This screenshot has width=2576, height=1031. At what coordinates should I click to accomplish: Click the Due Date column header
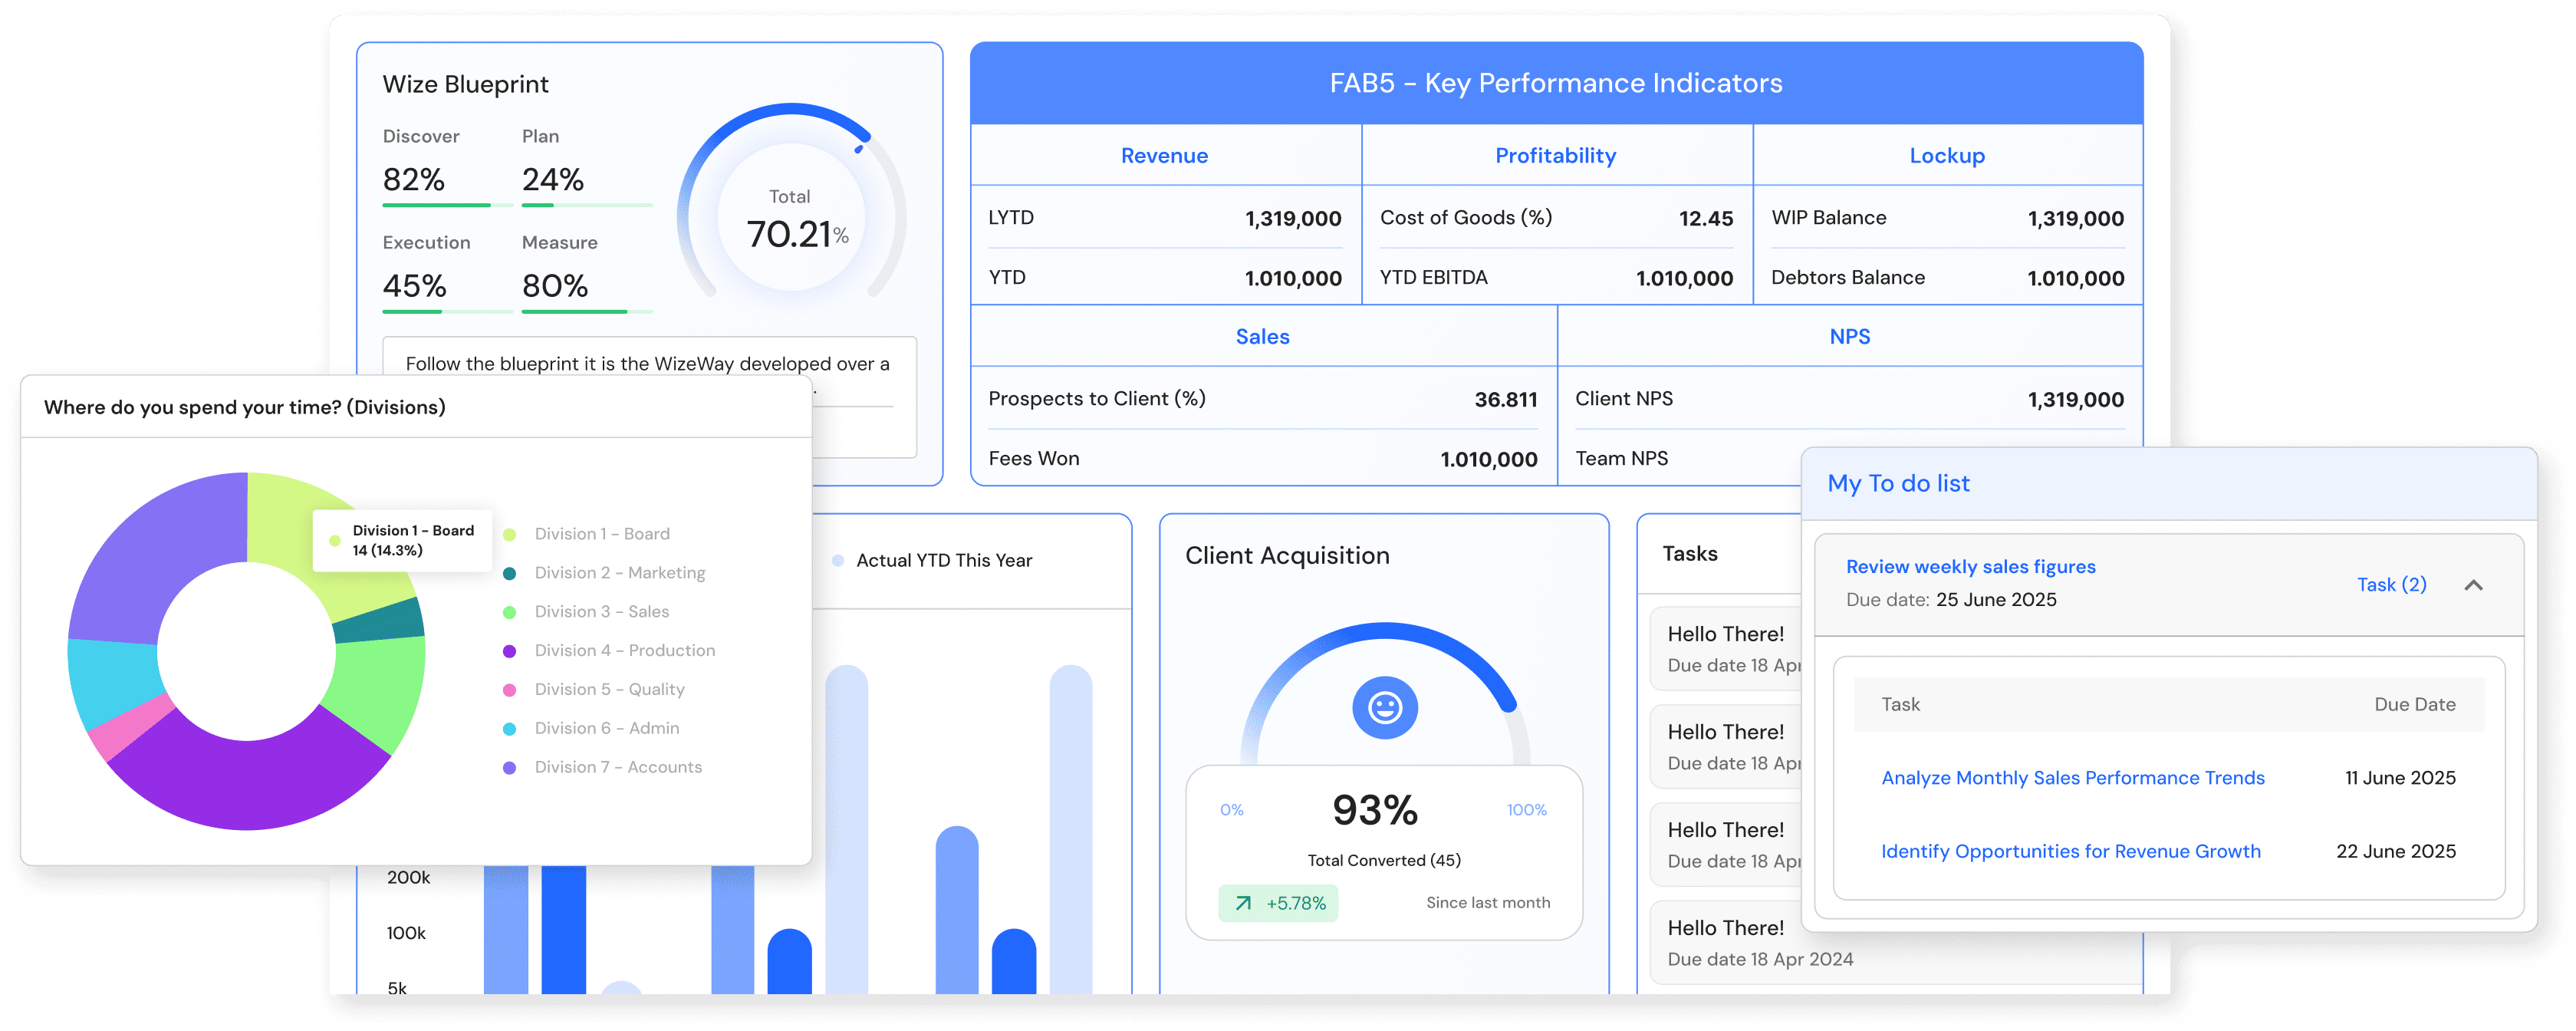[x=2414, y=705]
